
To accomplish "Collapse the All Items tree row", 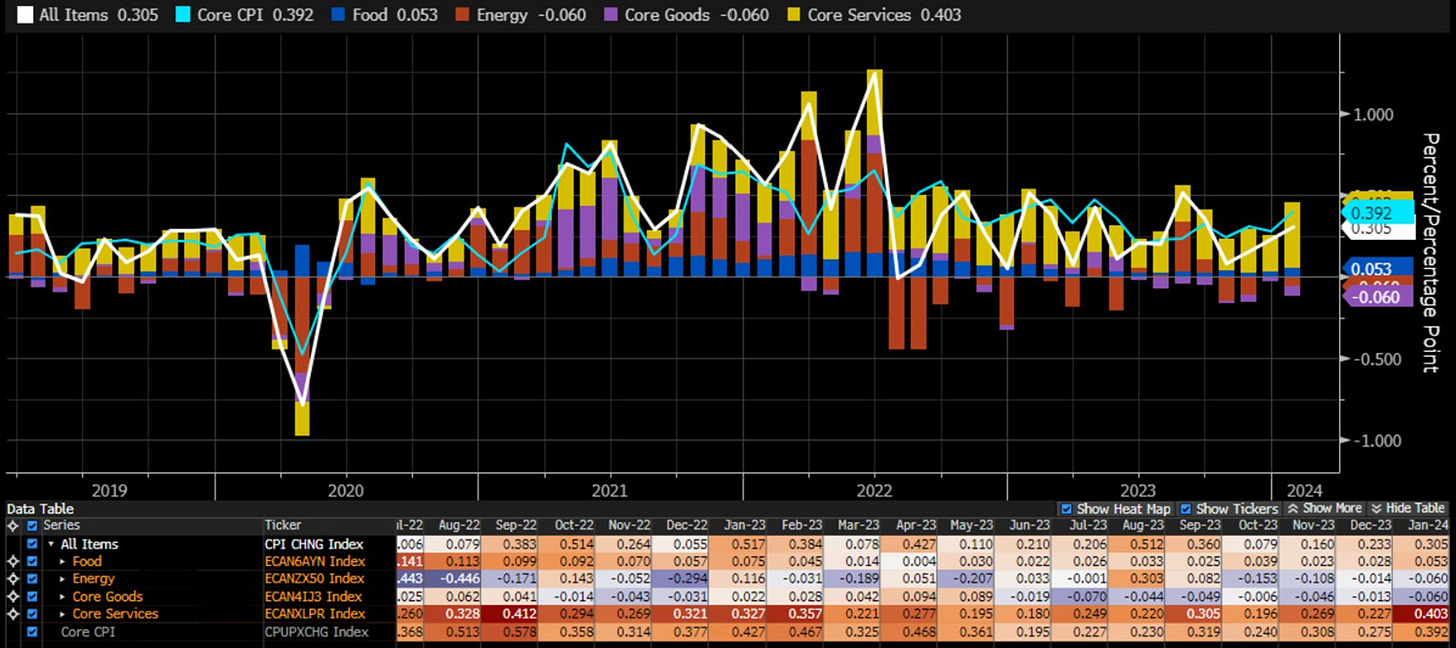I will pos(51,545).
